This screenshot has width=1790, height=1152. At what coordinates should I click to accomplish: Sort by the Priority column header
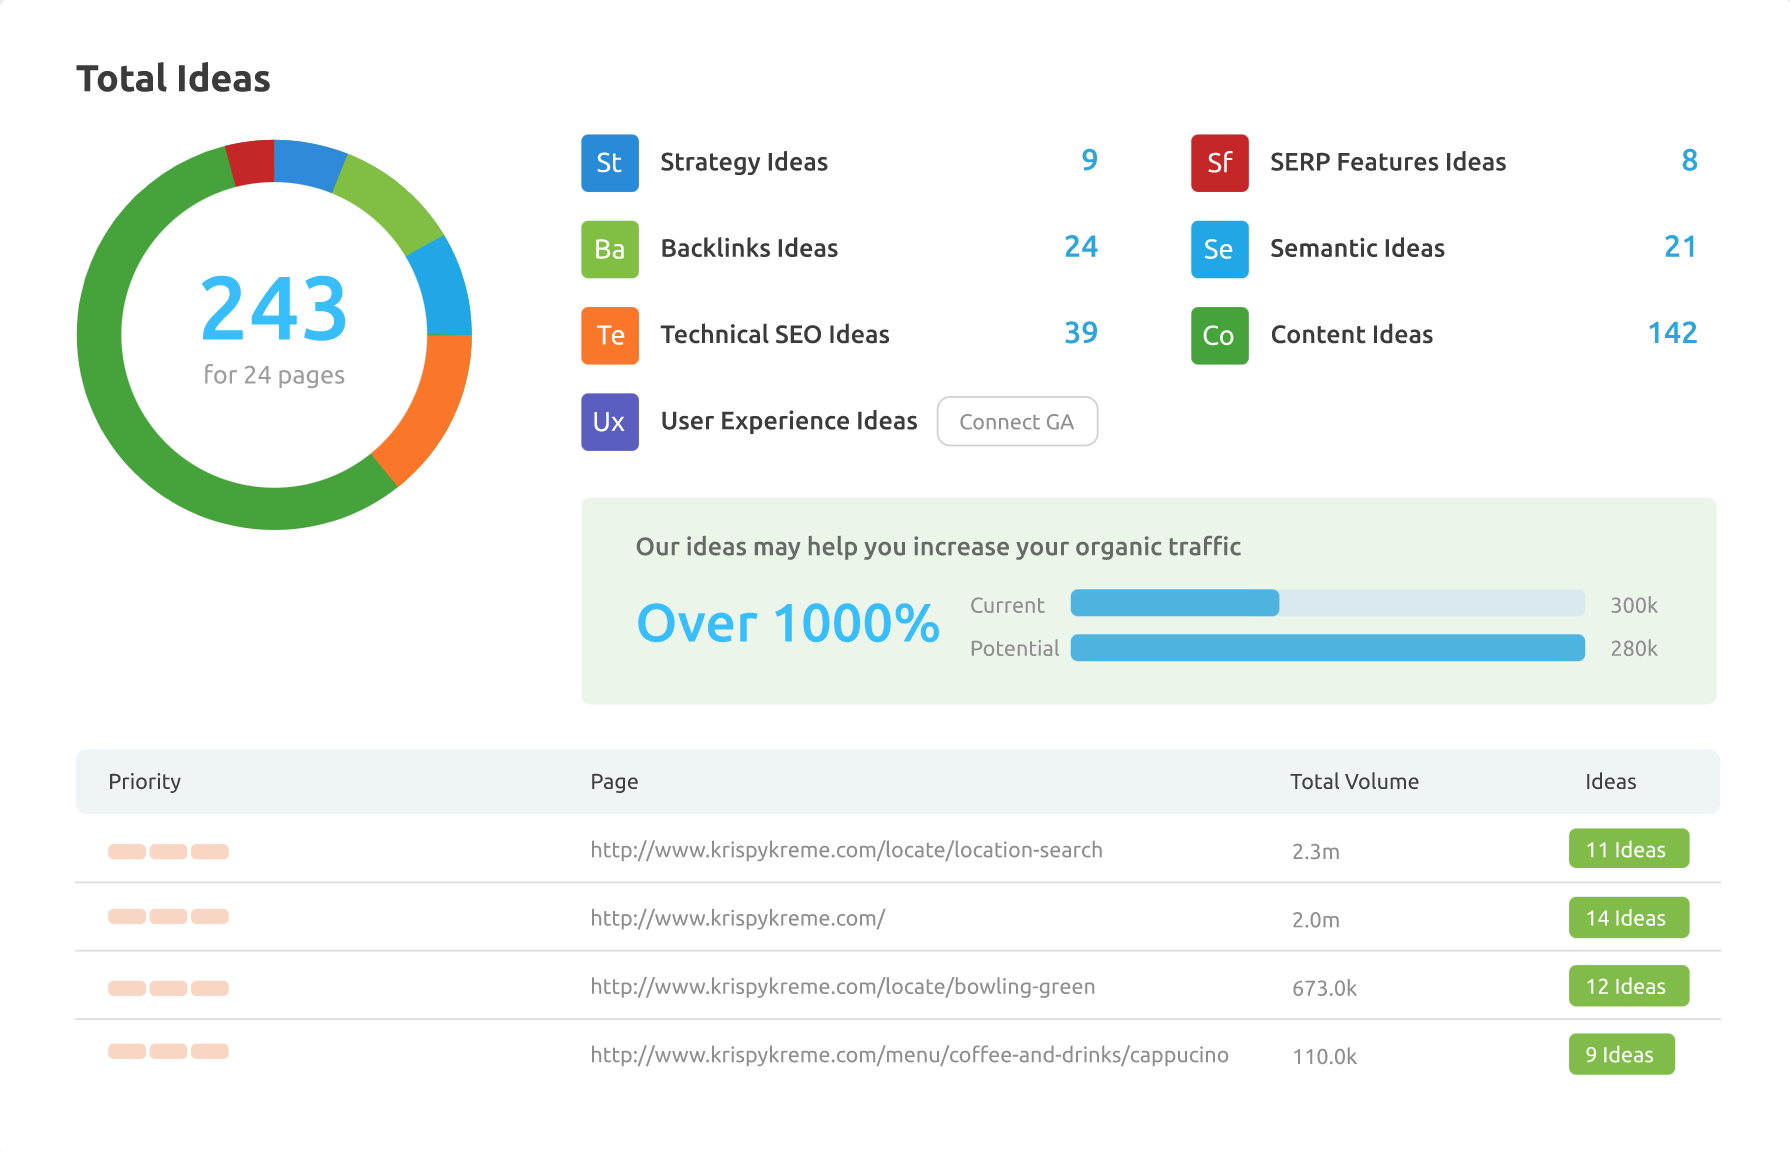144,782
